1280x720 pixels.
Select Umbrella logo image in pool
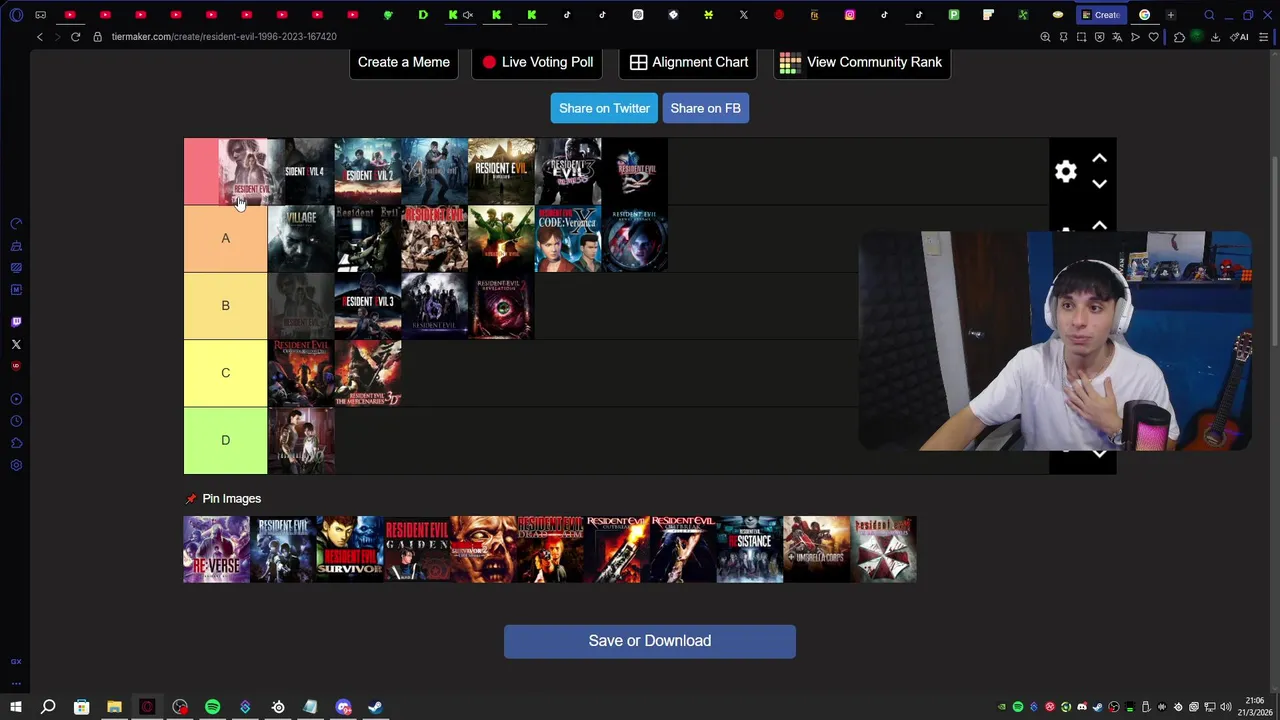coord(884,549)
